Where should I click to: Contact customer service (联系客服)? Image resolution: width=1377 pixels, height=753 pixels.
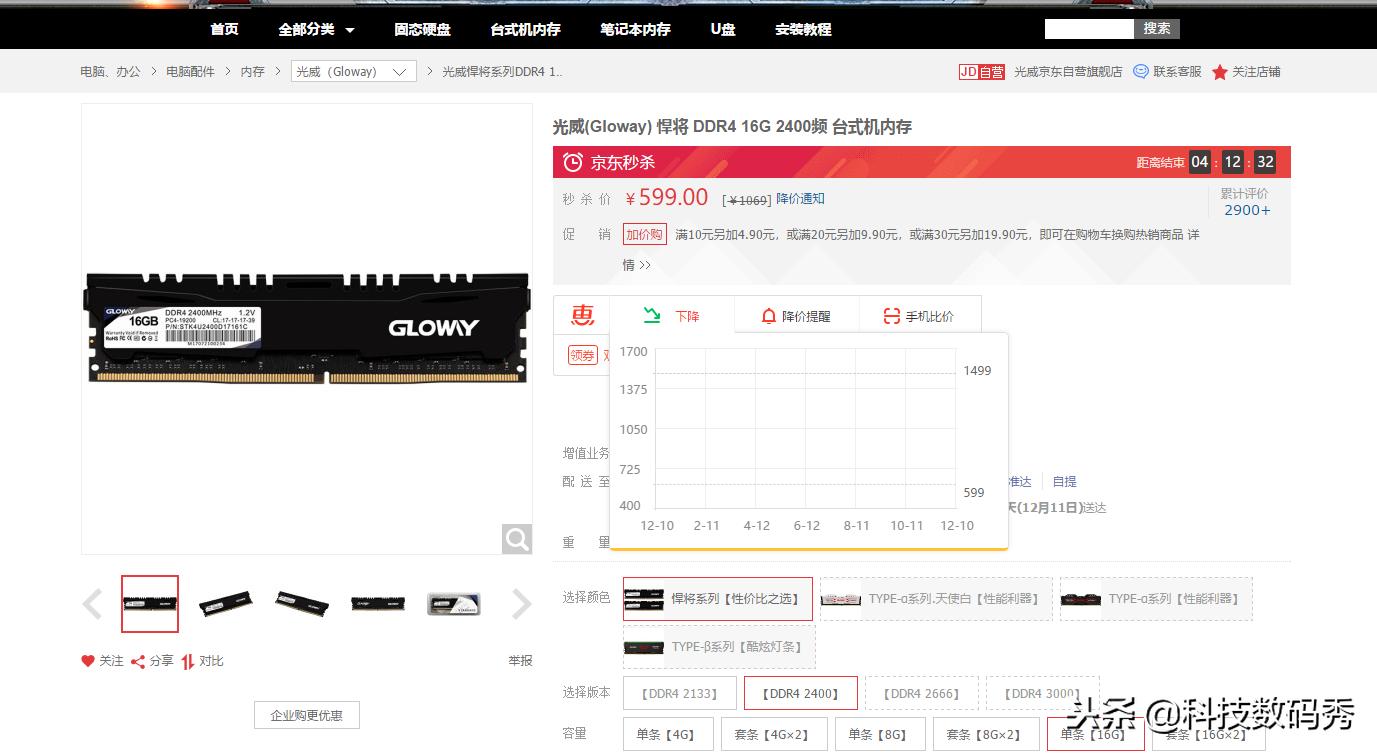(1167, 72)
